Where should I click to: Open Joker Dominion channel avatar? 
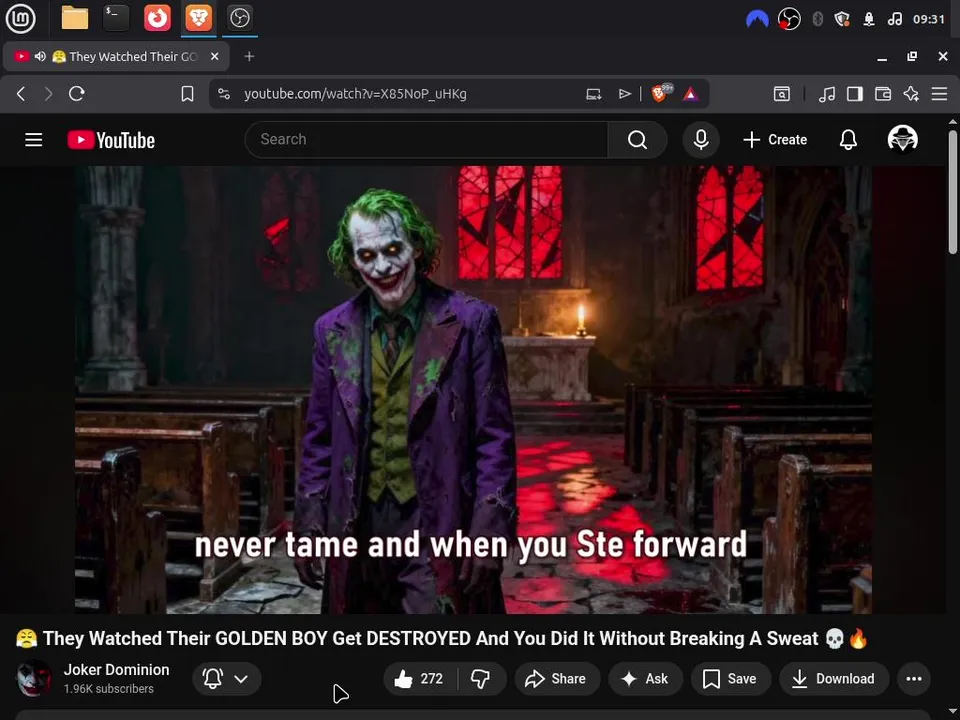[x=33, y=678]
